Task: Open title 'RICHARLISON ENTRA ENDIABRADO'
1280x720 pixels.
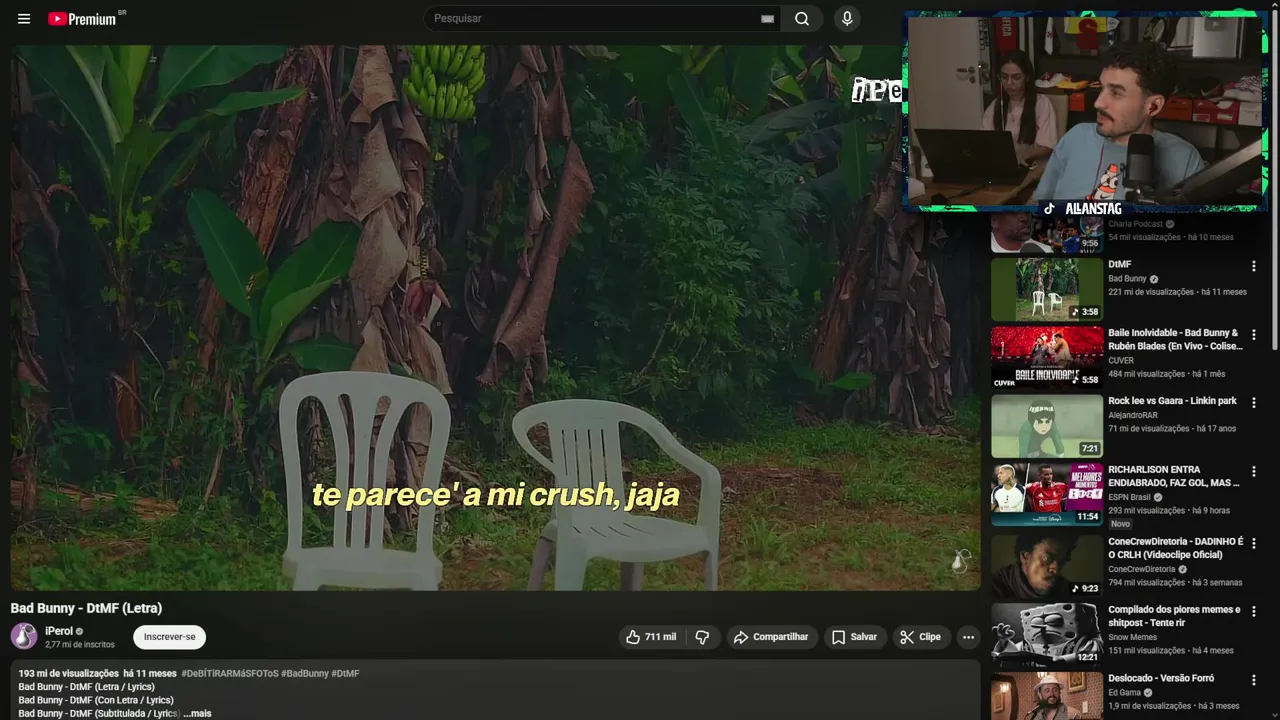Action: click(x=1174, y=476)
